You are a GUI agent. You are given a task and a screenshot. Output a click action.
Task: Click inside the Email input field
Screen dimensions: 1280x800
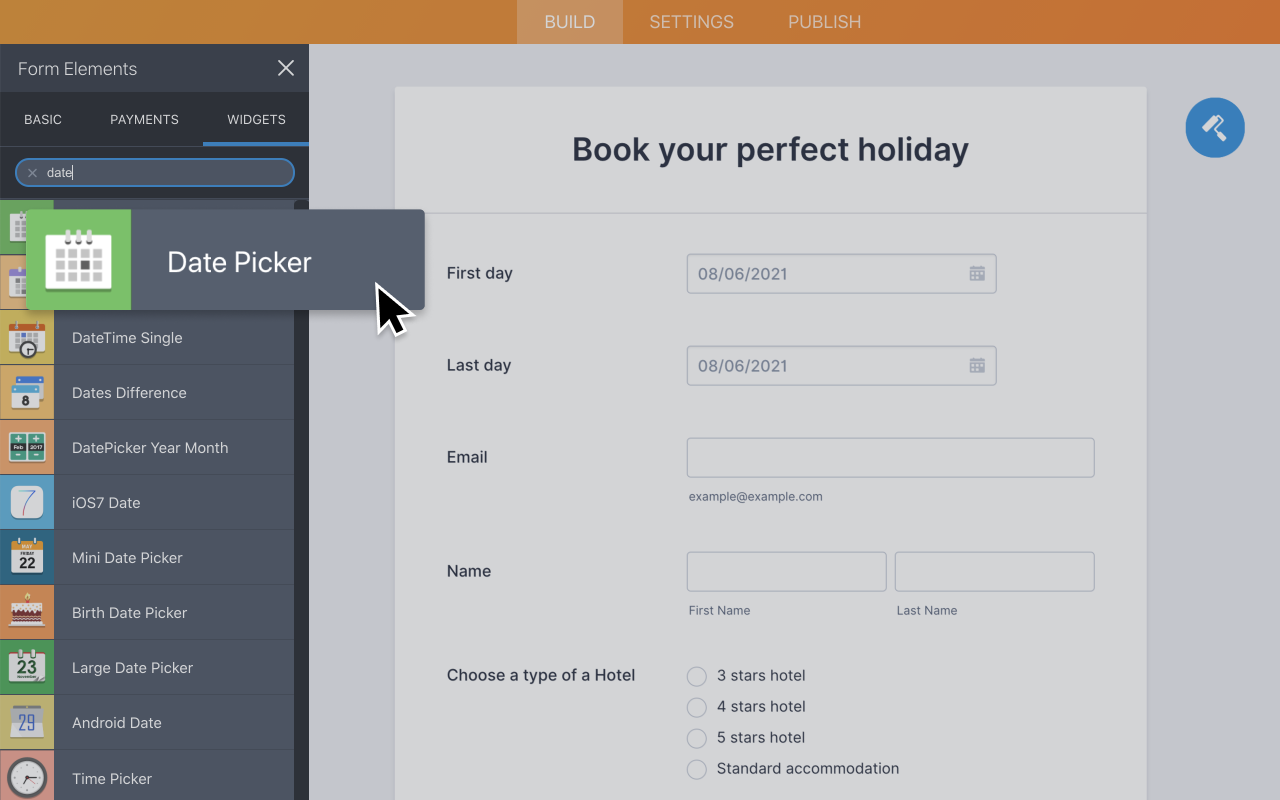click(x=889, y=457)
